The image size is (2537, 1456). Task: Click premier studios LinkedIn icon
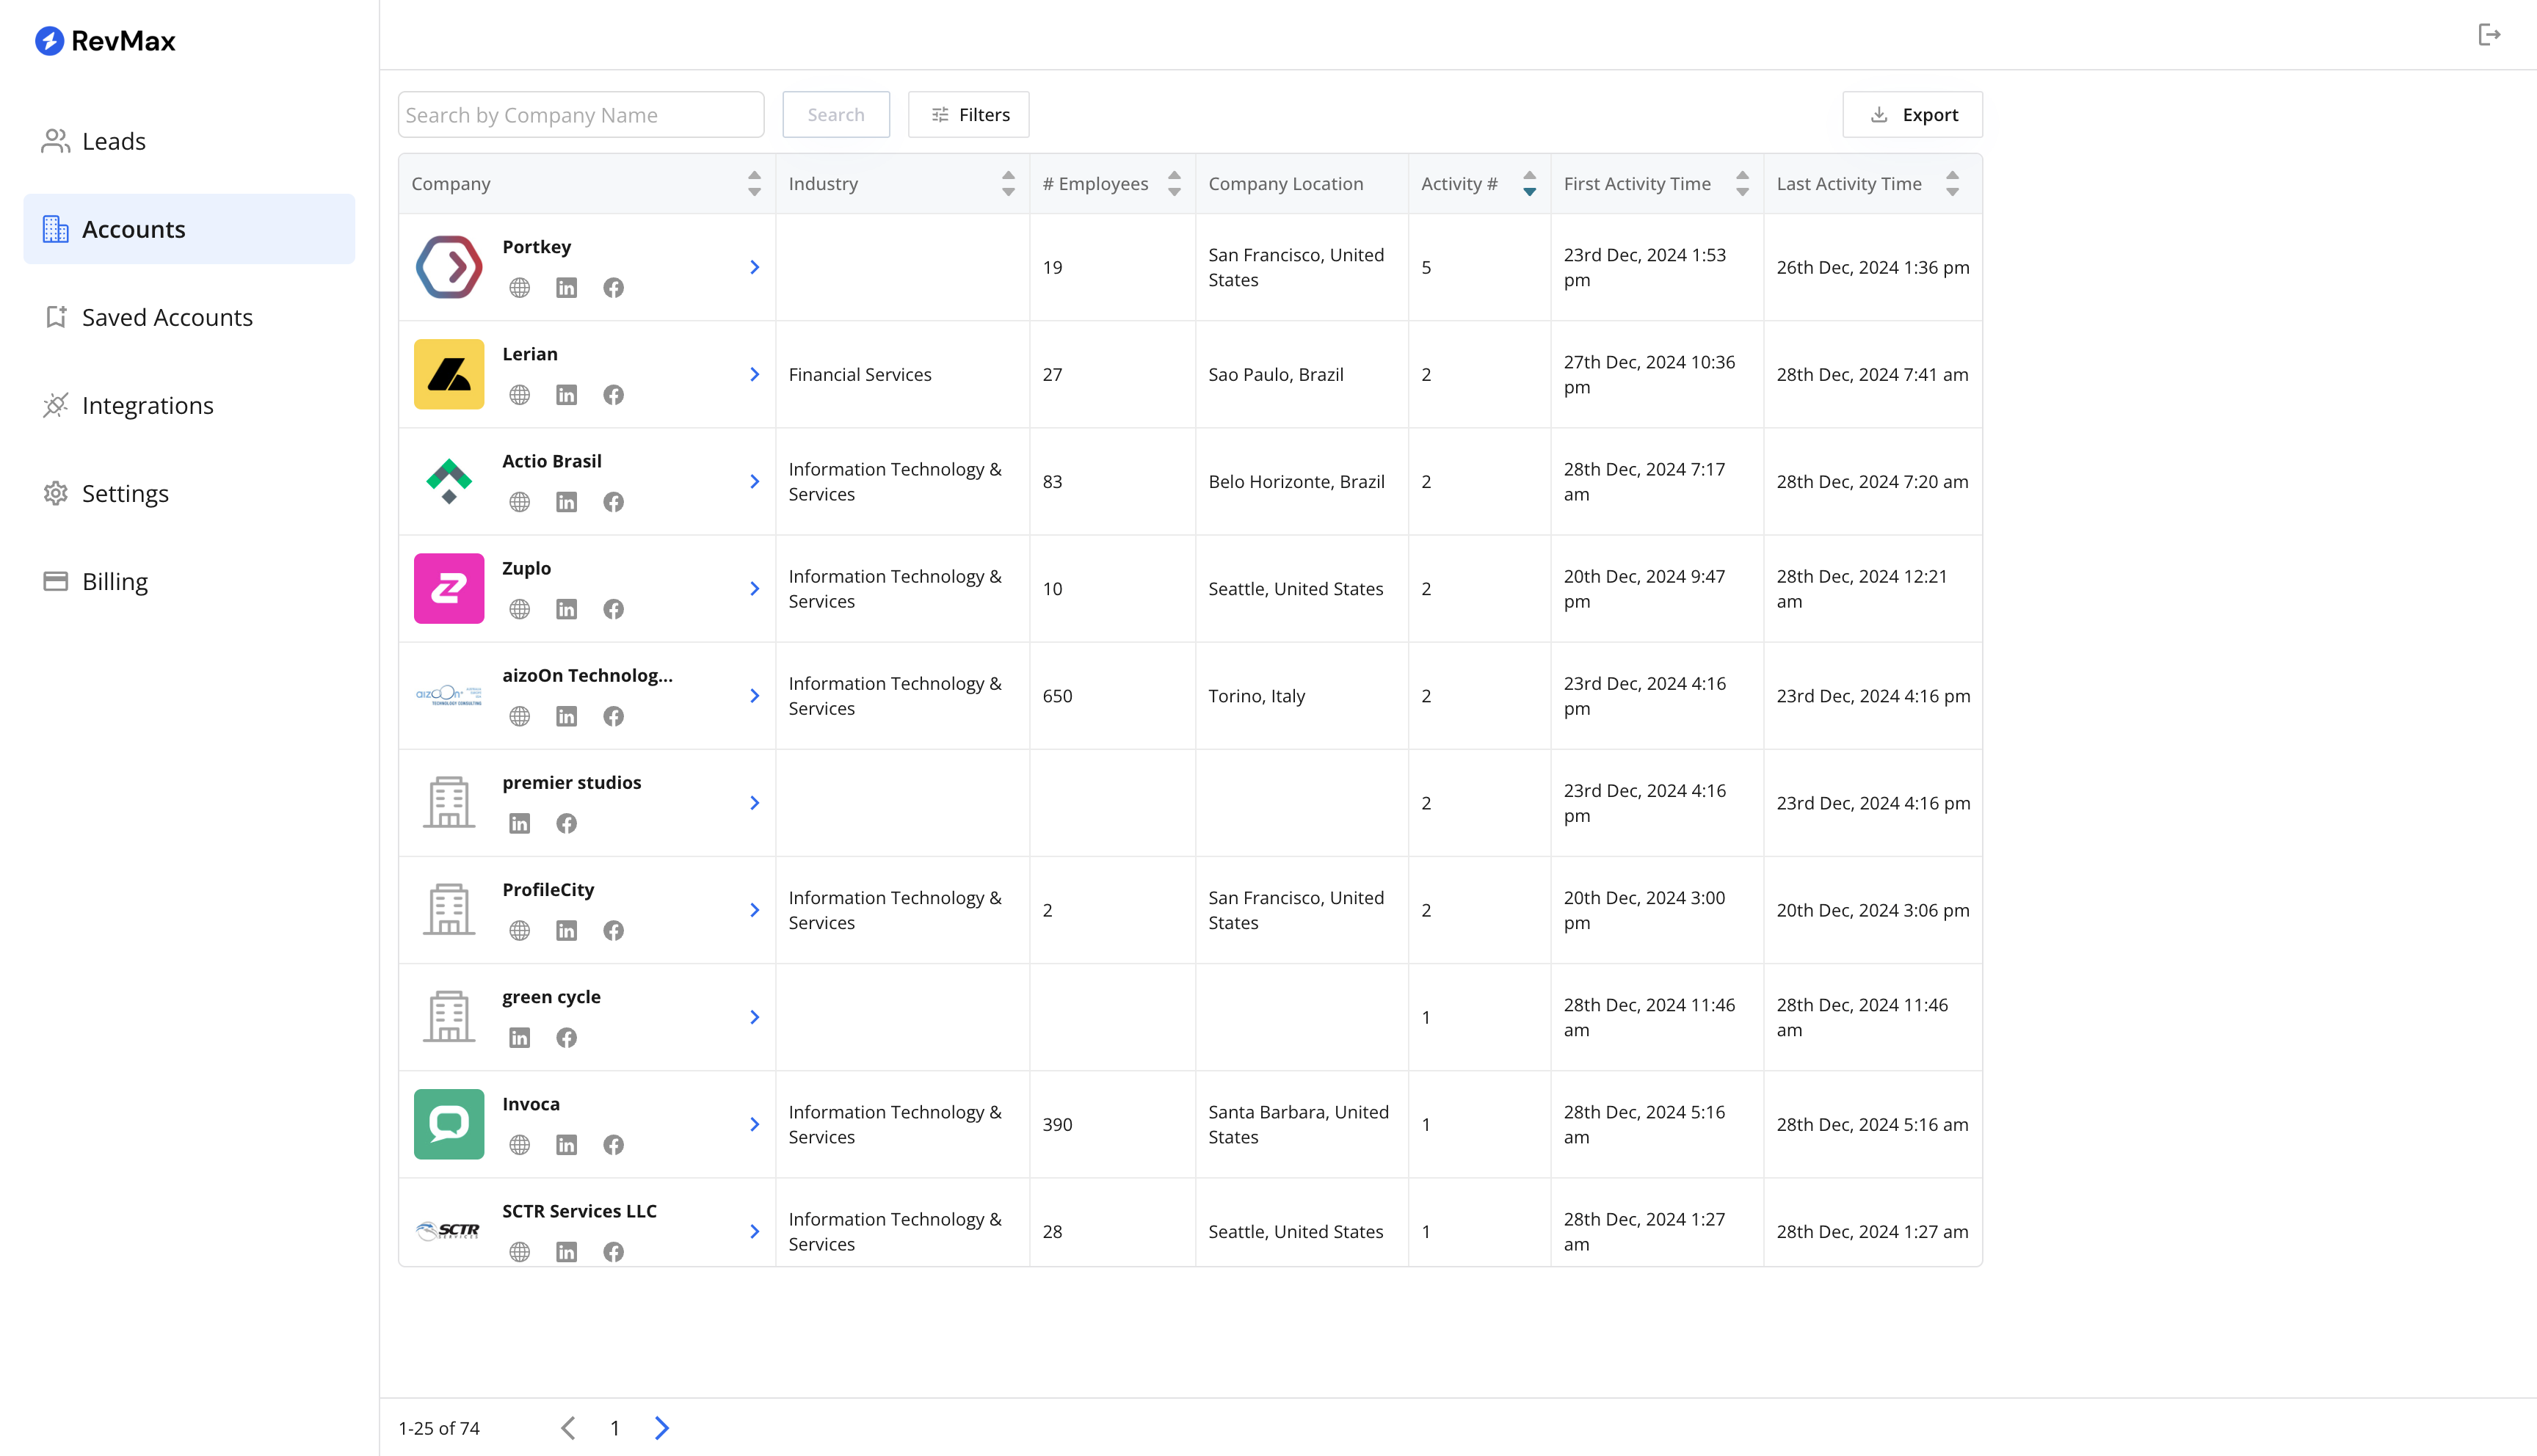tap(519, 823)
